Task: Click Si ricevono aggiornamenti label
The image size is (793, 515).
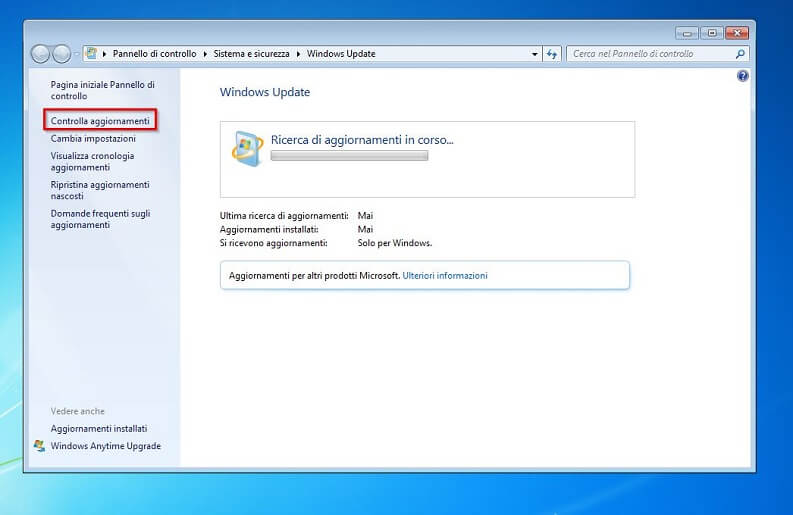Action: [x=273, y=243]
